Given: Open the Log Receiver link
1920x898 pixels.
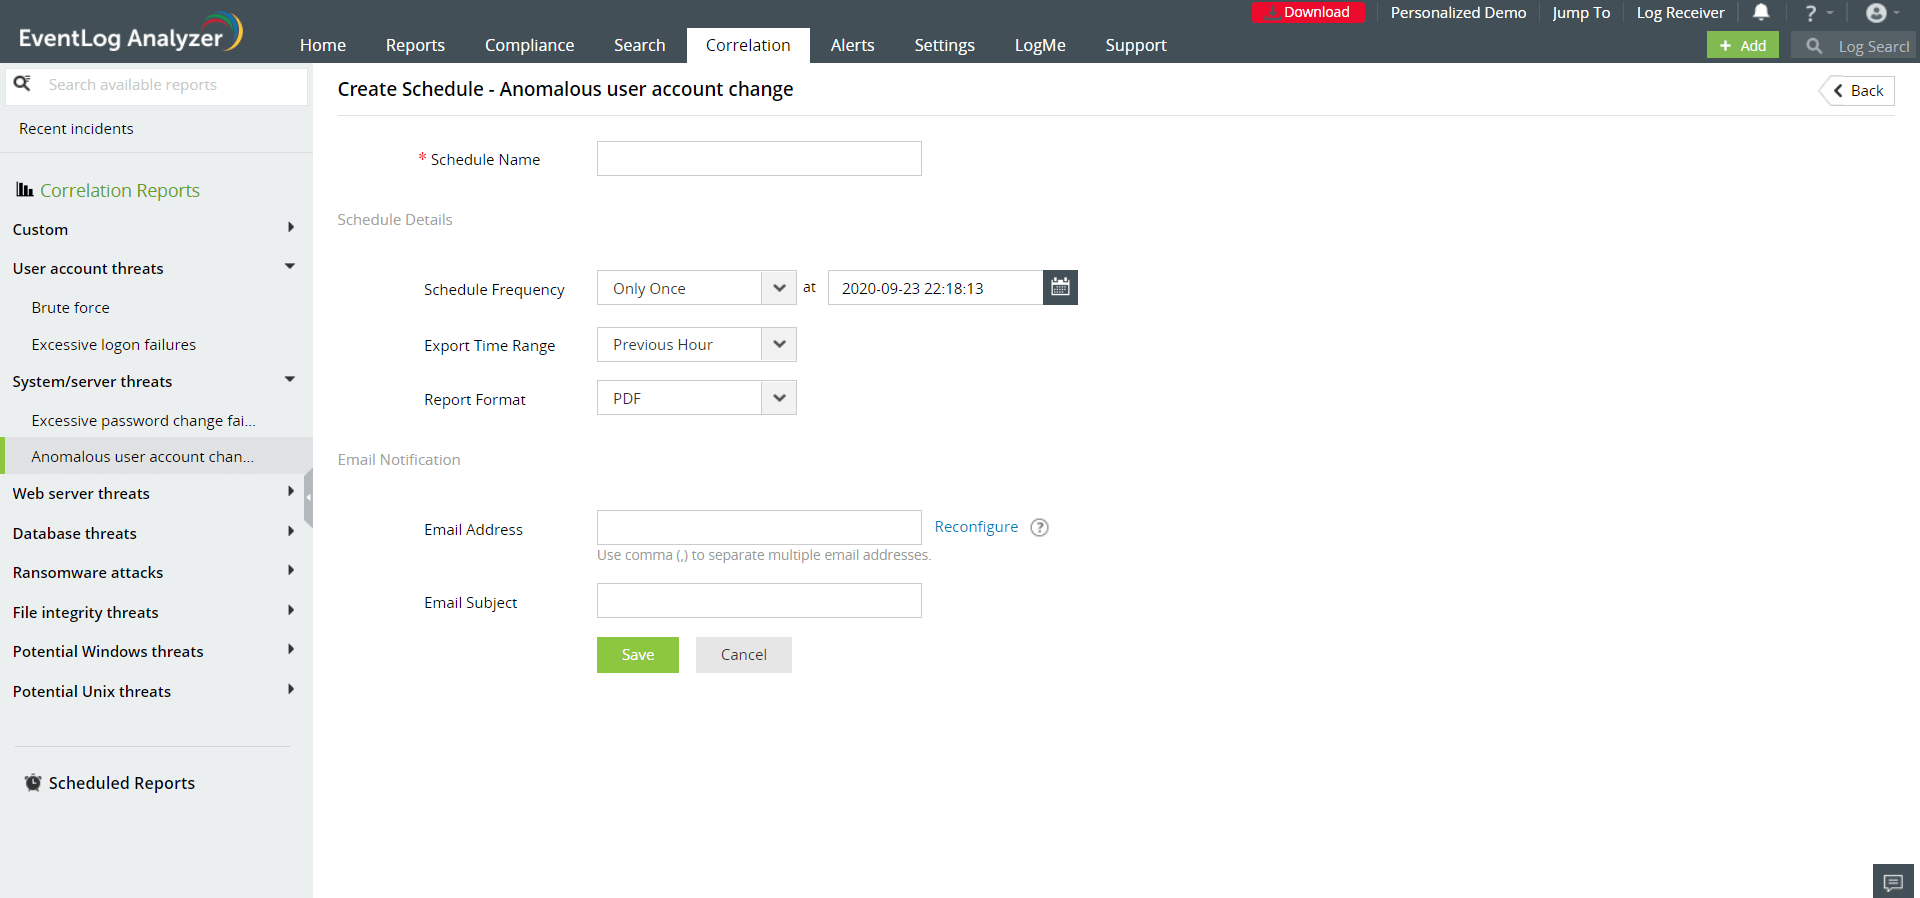Looking at the screenshot, I should (1680, 13).
